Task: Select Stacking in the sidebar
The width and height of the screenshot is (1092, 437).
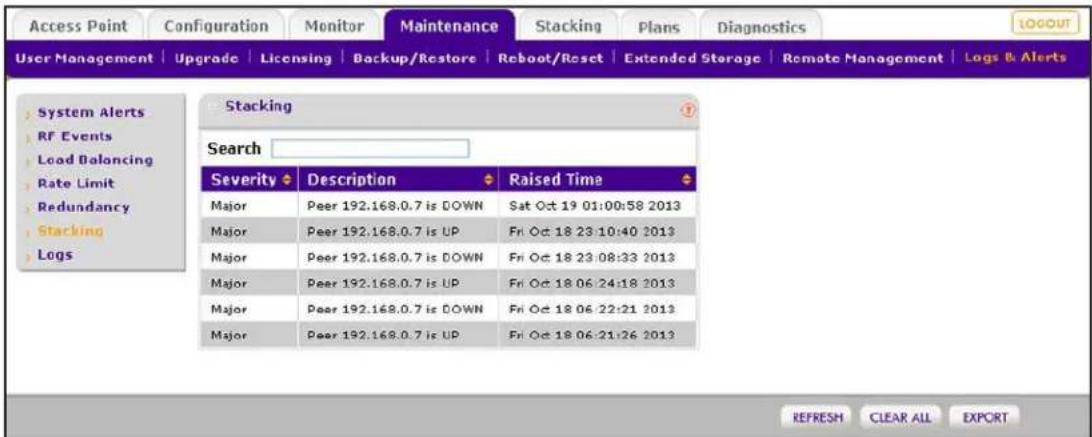Action: 70,231
